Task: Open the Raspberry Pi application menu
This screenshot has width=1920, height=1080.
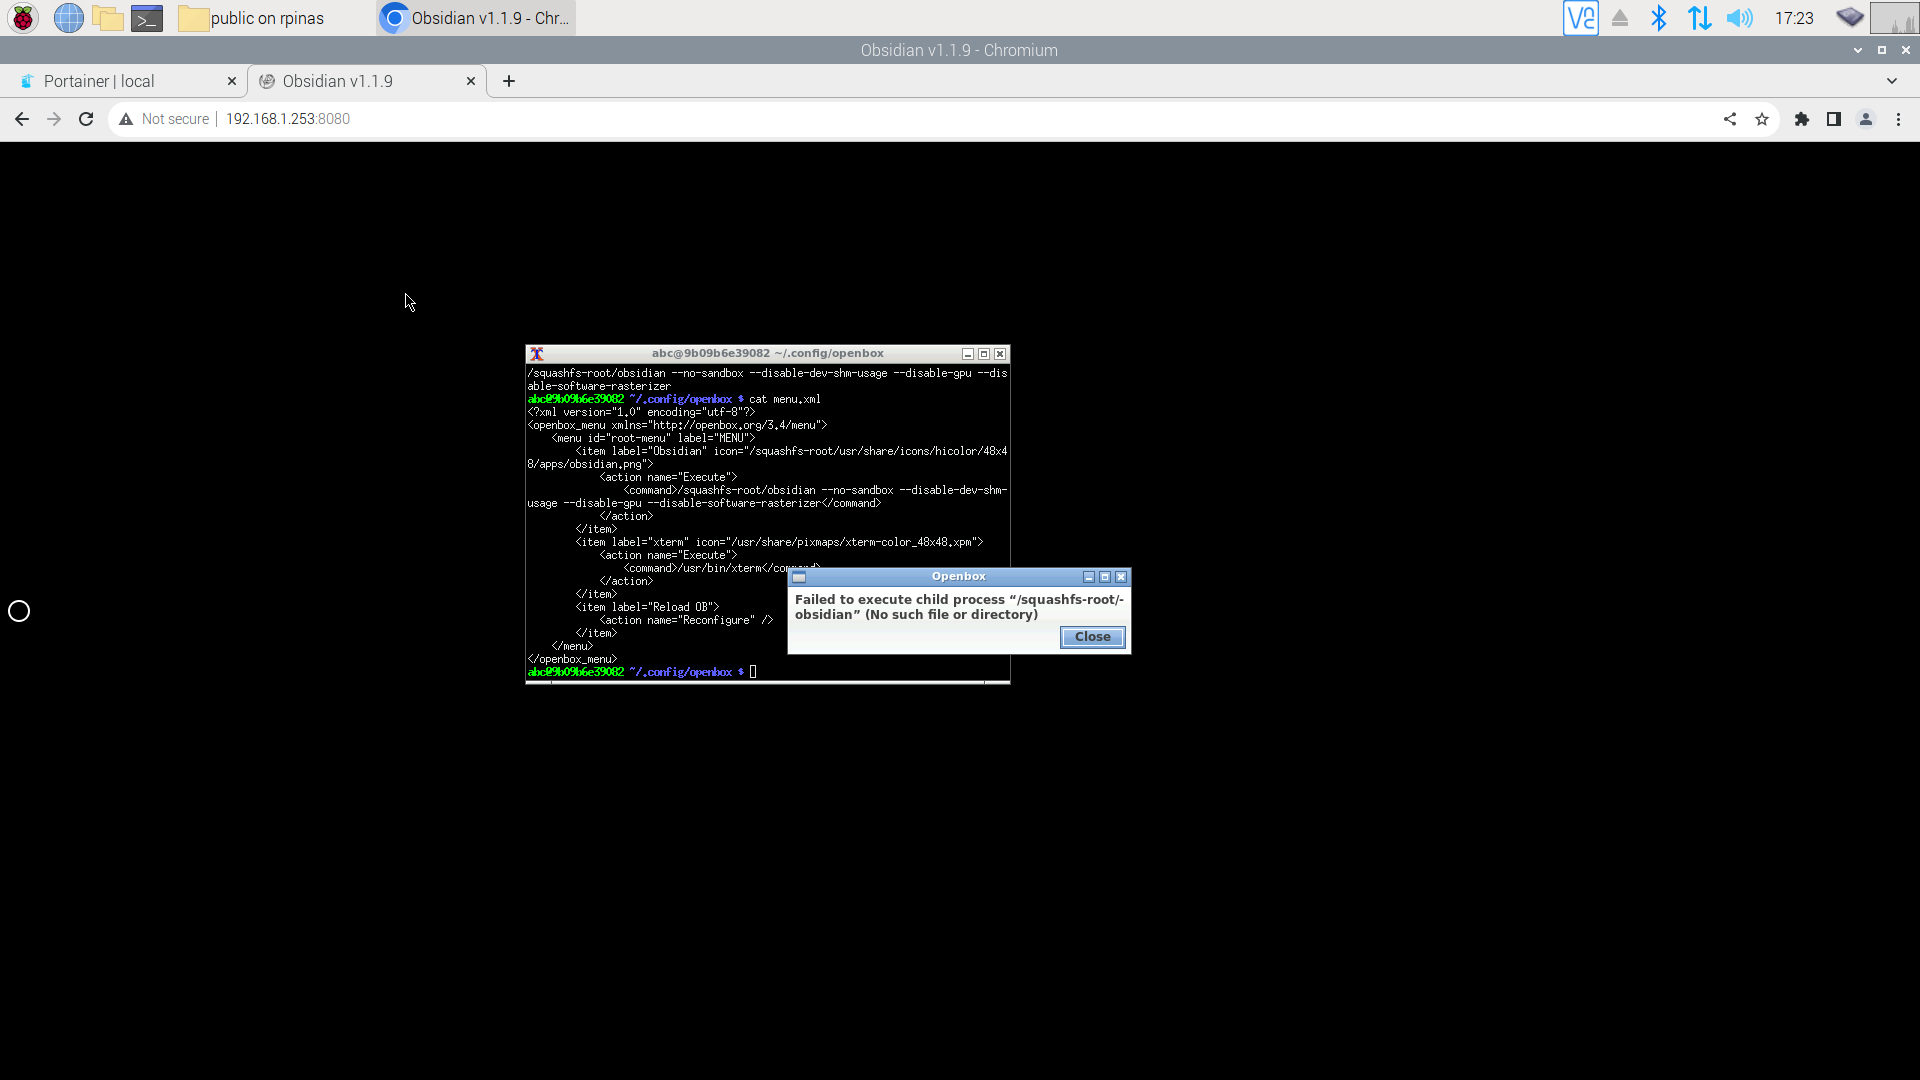Action: [21, 17]
